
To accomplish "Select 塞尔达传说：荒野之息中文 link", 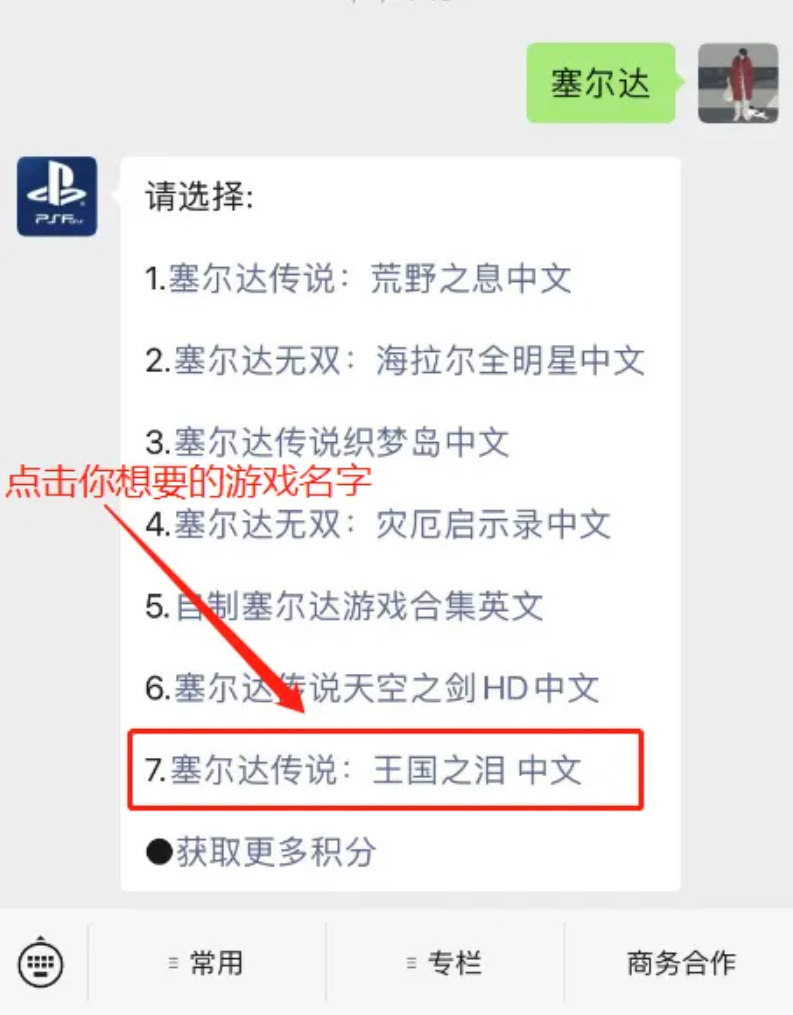I will coord(370,279).
